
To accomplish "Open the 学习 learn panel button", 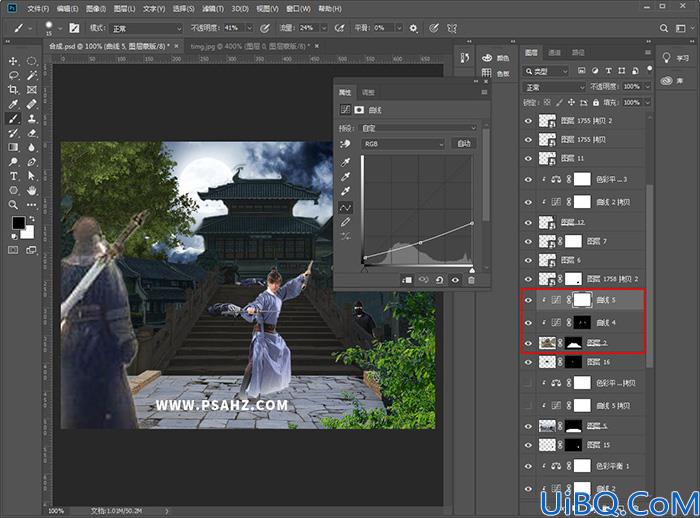I will [x=676, y=58].
